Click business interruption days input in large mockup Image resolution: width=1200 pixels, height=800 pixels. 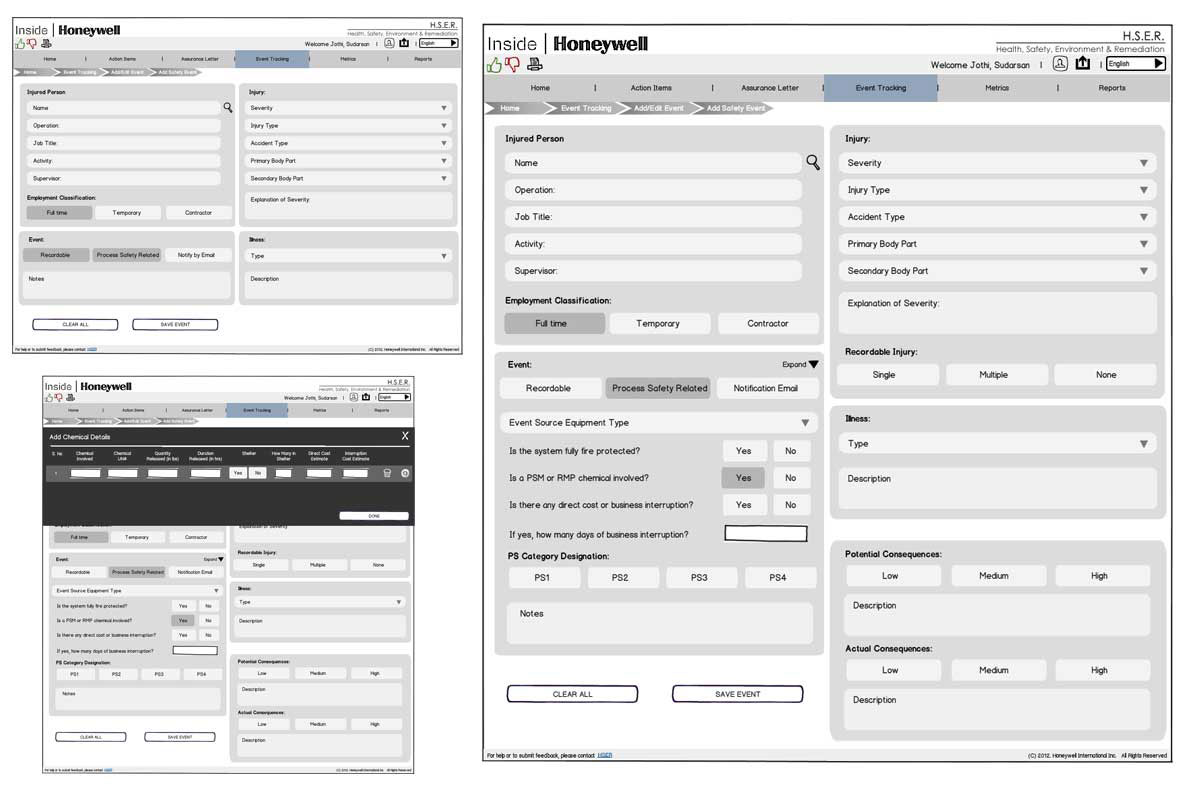tap(765, 534)
